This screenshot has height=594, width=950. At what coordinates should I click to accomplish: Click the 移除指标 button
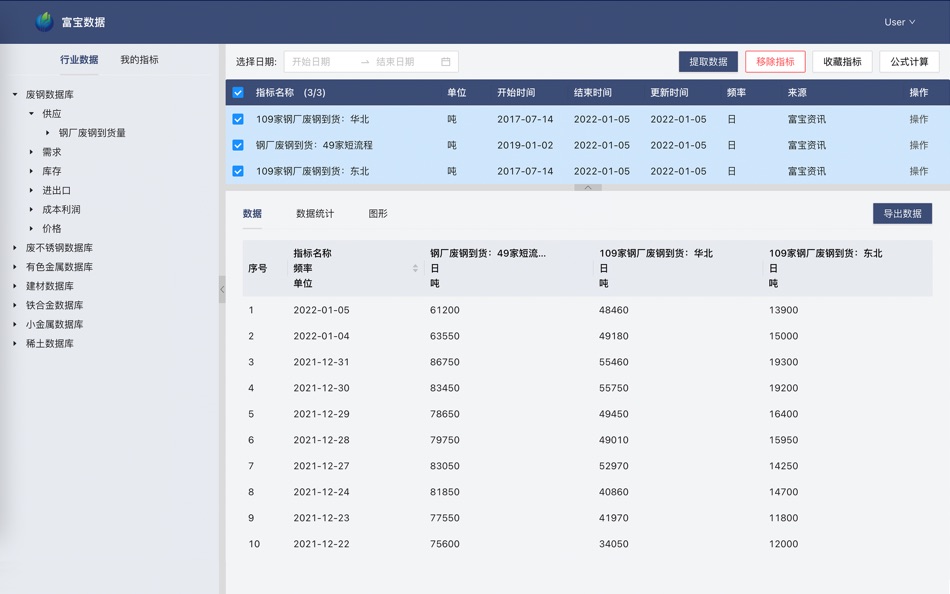point(775,62)
